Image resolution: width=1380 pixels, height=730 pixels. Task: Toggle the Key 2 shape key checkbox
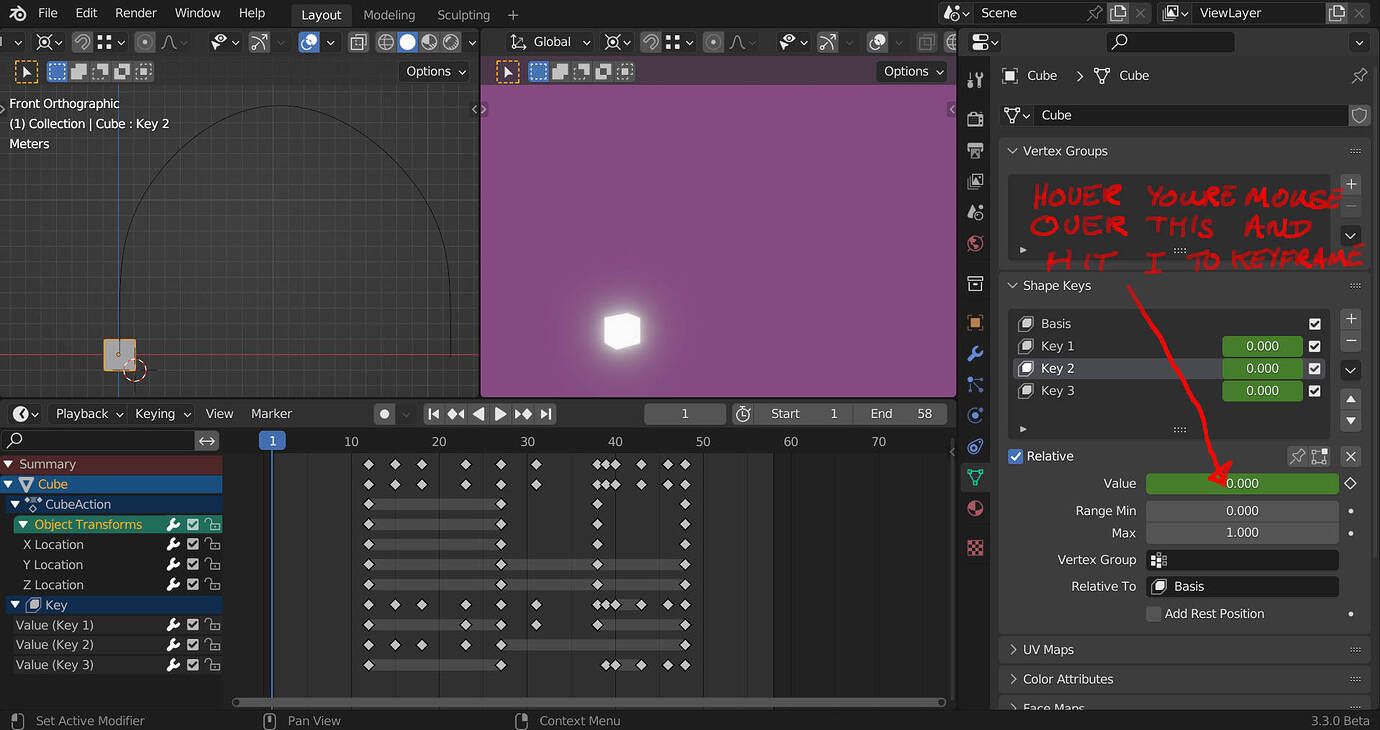click(1315, 369)
